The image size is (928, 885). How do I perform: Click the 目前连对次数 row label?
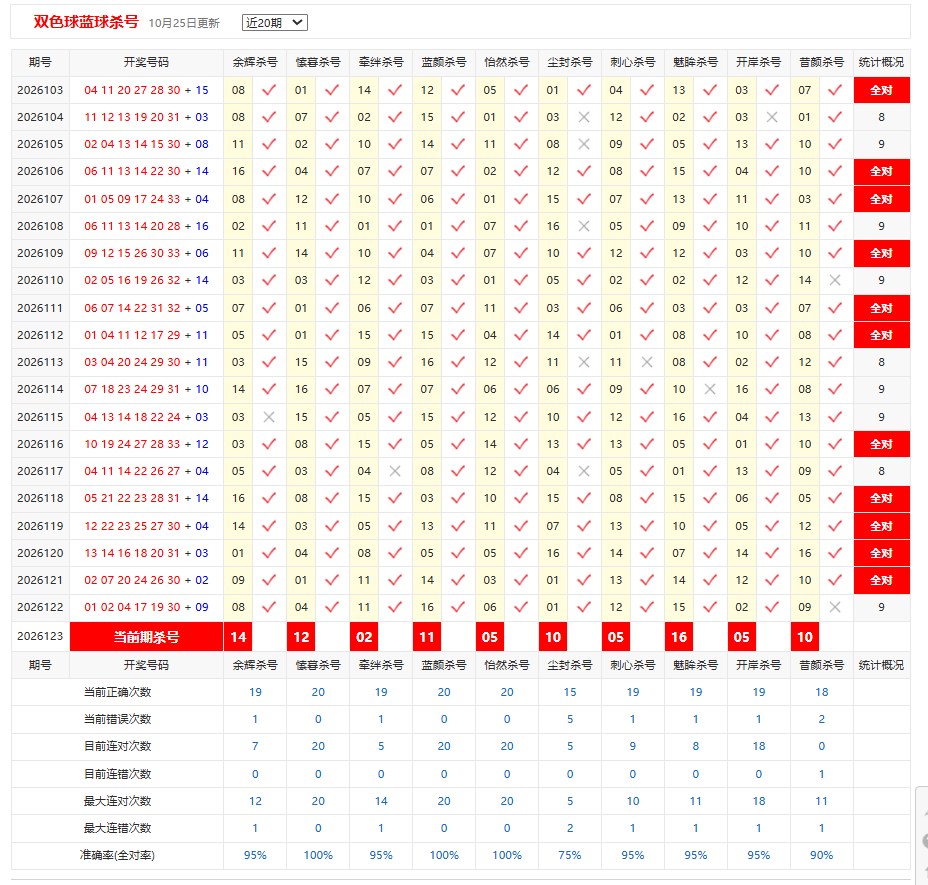pyautogui.click(x=117, y=746)
